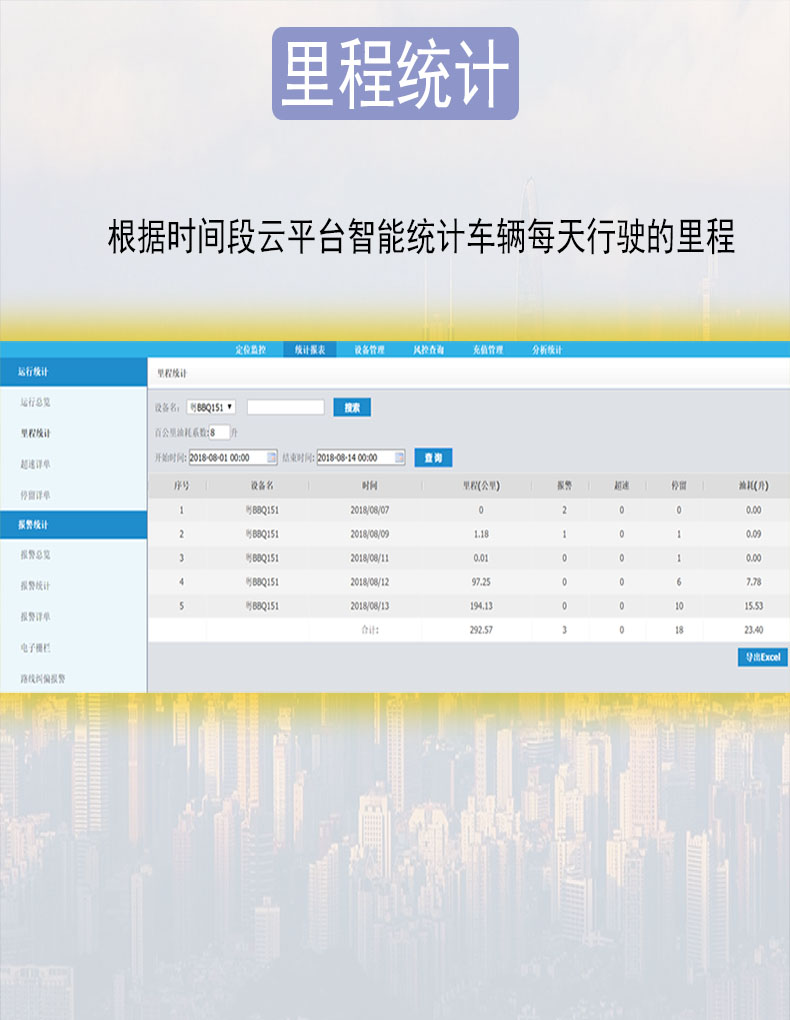Expand the 粤BBQ151 device dropdown
The width and height of the screenshot is (790, 1020).
(211, 407)
